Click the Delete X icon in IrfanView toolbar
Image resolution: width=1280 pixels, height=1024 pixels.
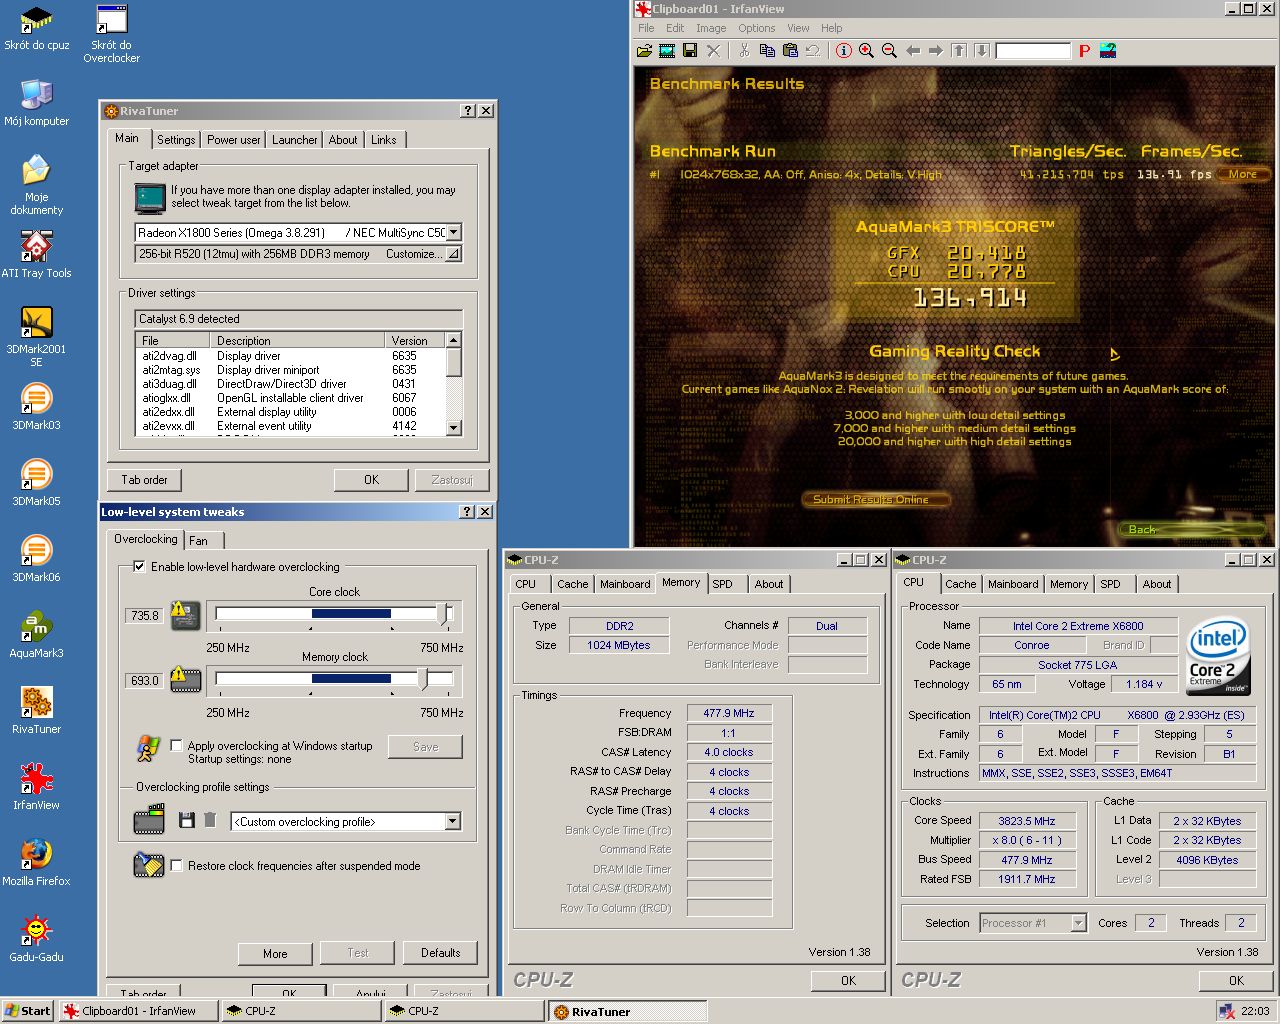point(713,51)
